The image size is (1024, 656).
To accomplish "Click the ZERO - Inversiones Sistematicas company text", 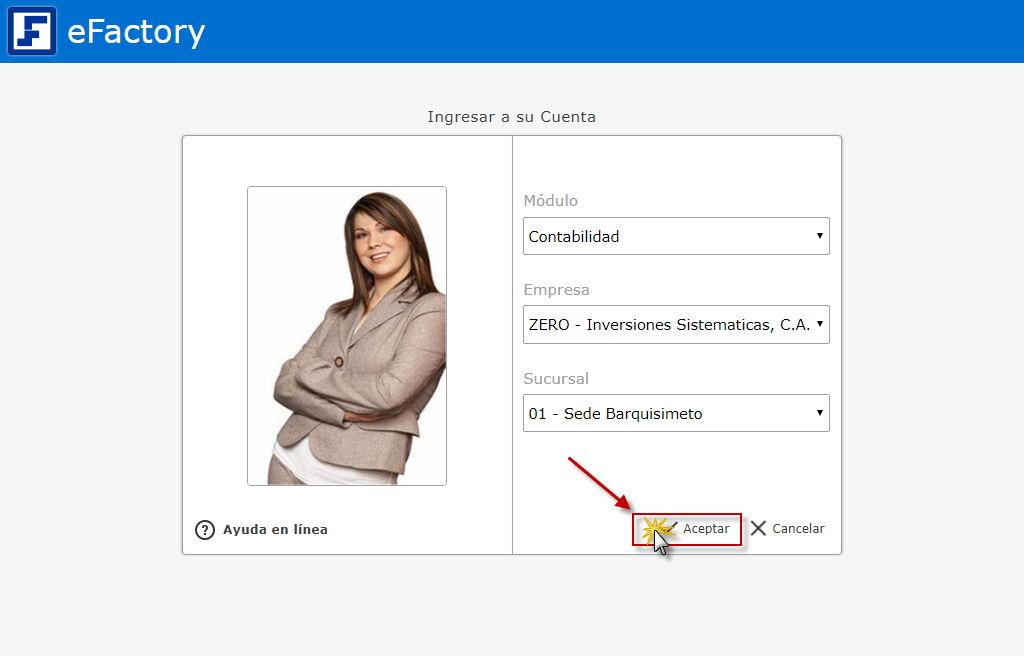I will [x=668, y=325].
